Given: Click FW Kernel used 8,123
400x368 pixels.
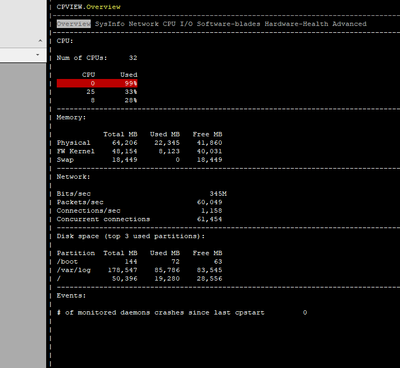Looking at the screenshot, I should [169, 151].
